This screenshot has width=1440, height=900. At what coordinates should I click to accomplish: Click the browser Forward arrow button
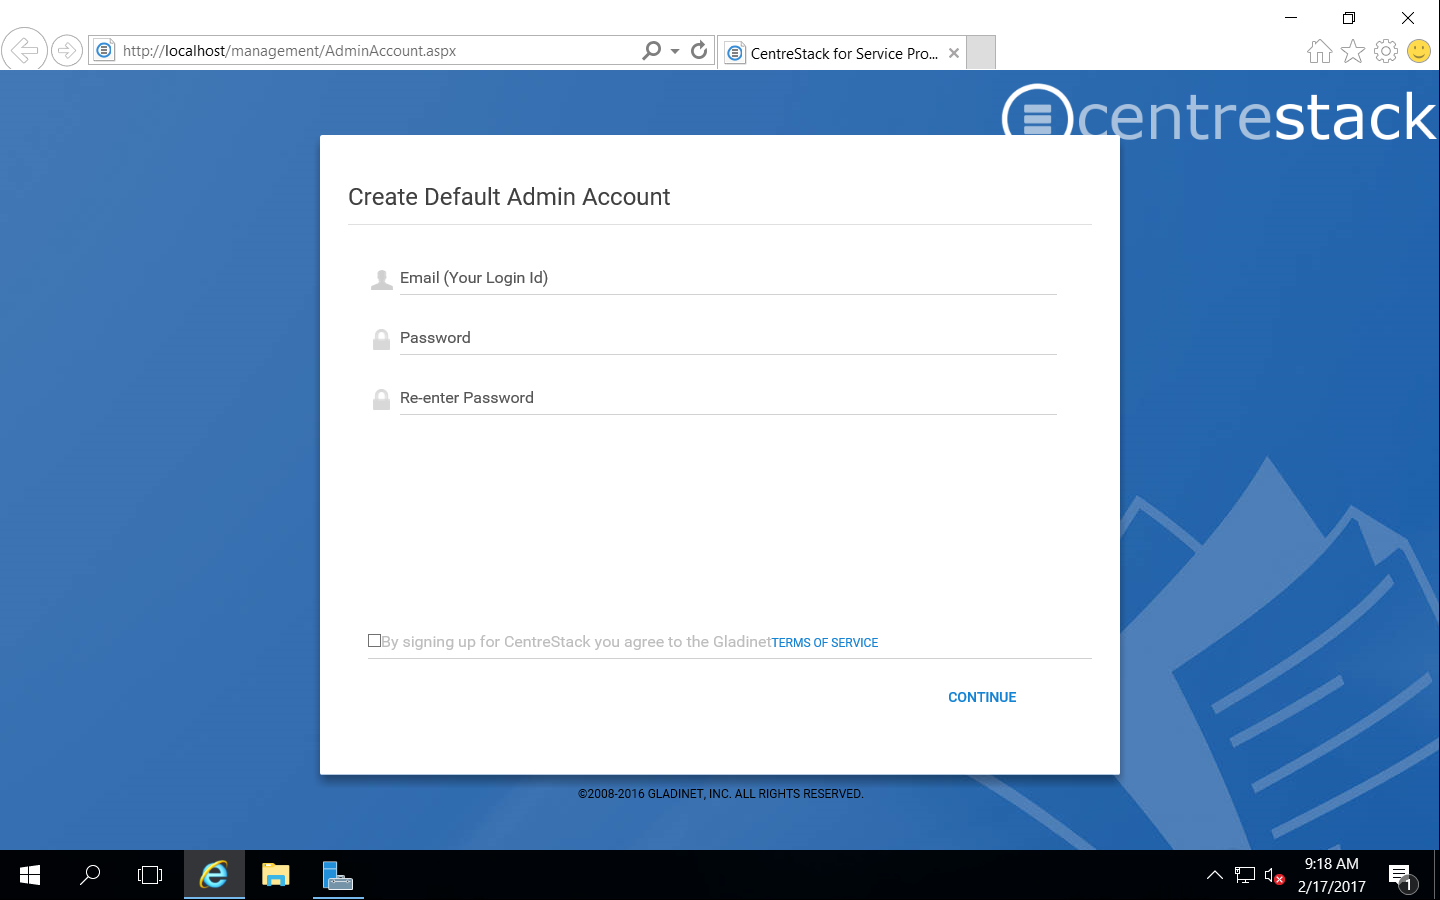point(67,50)
